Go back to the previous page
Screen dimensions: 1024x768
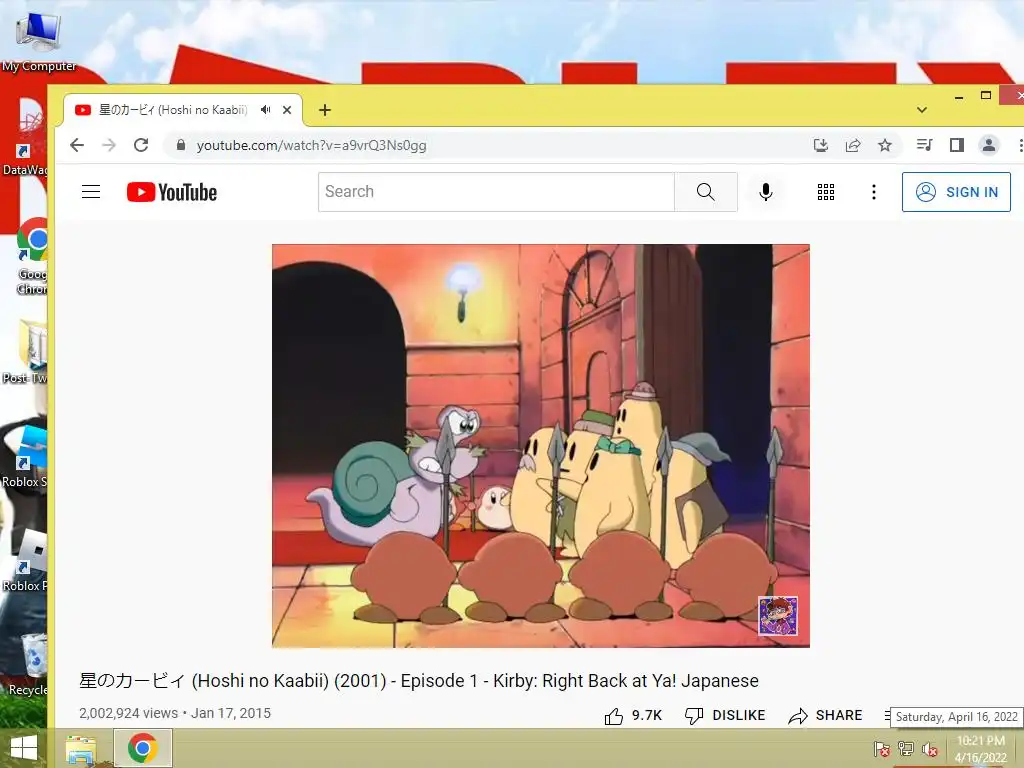tap(77, 145)
